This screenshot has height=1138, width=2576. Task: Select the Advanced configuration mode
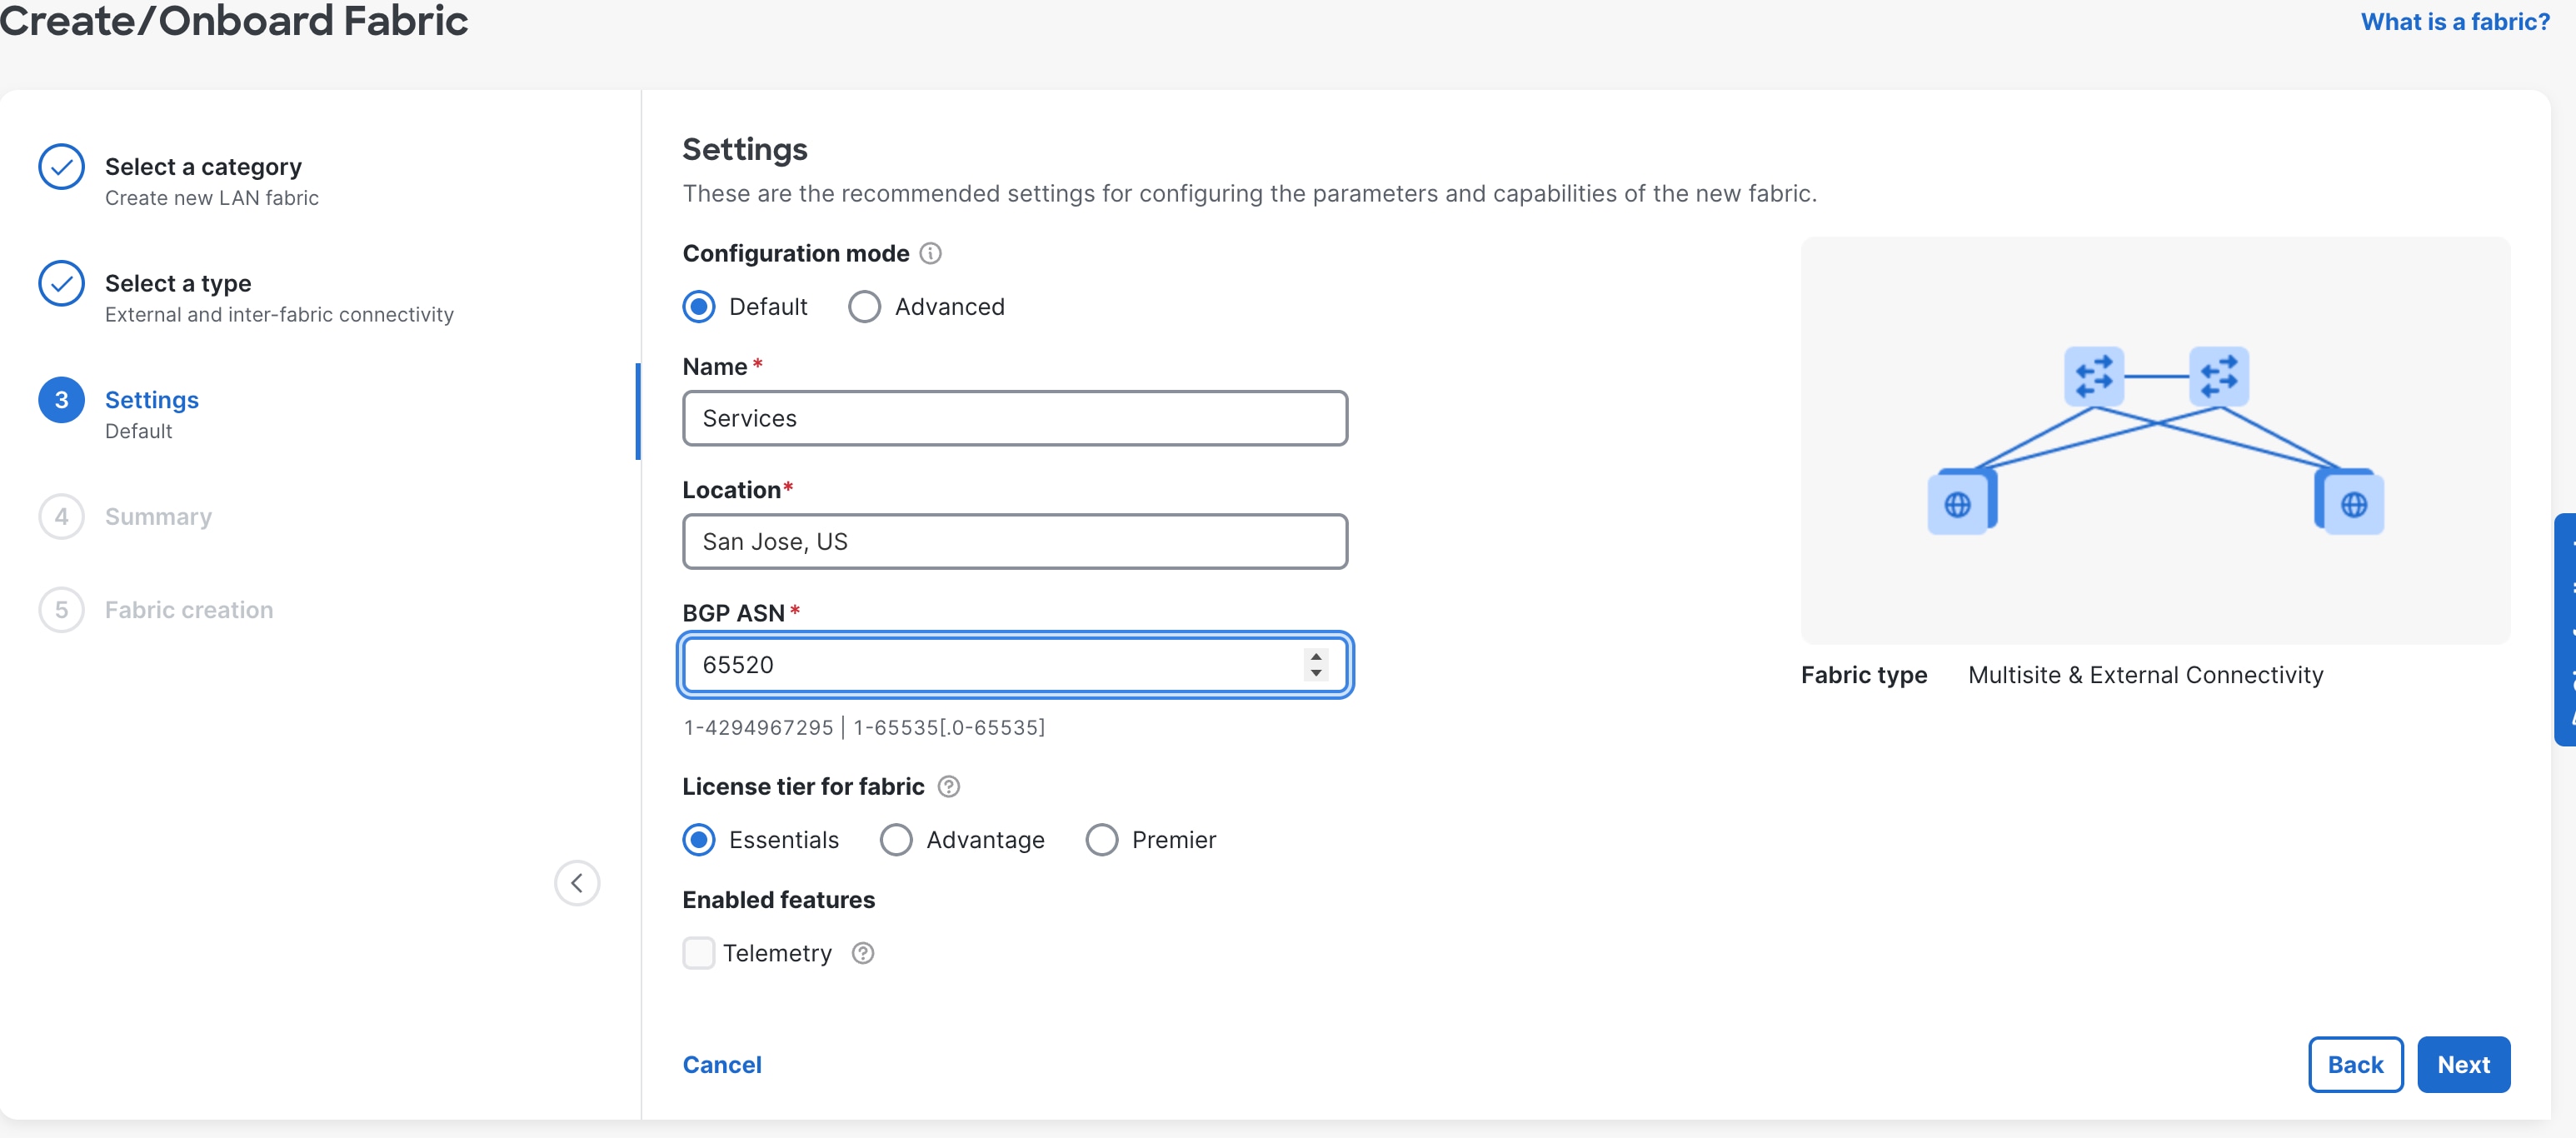point(864,307)
